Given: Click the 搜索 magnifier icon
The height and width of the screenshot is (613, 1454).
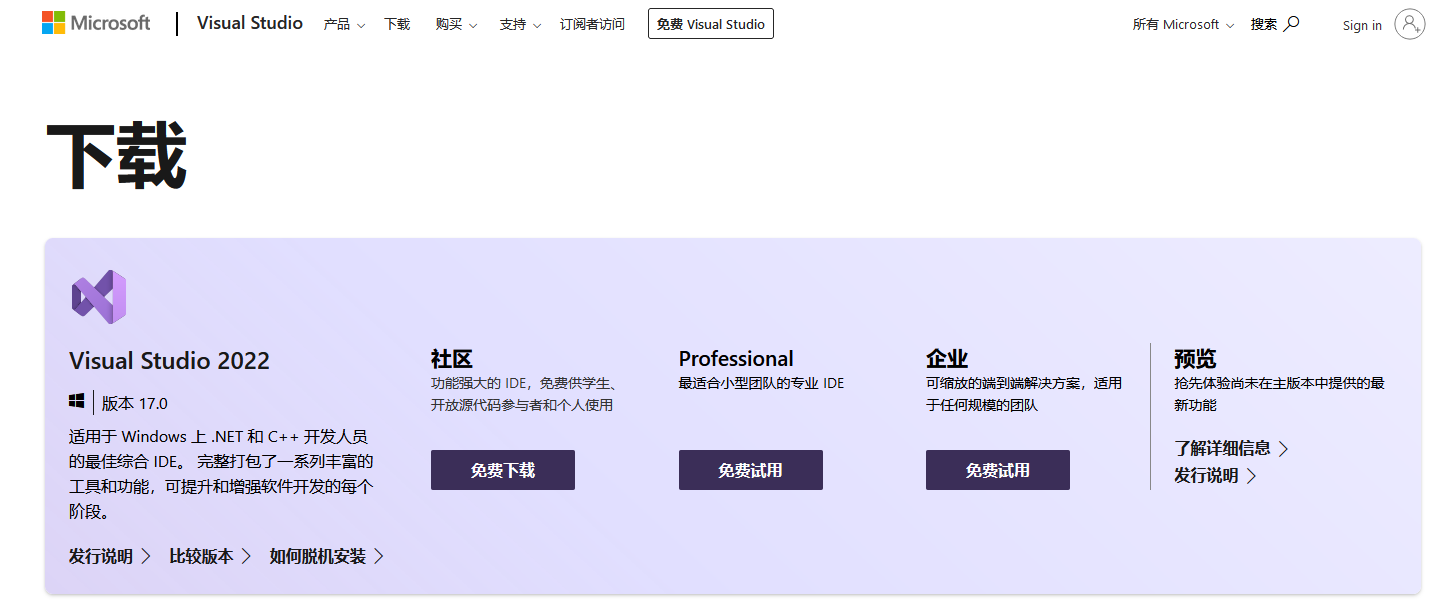Looking at the screenshot, I should (x=1291, y=23).
